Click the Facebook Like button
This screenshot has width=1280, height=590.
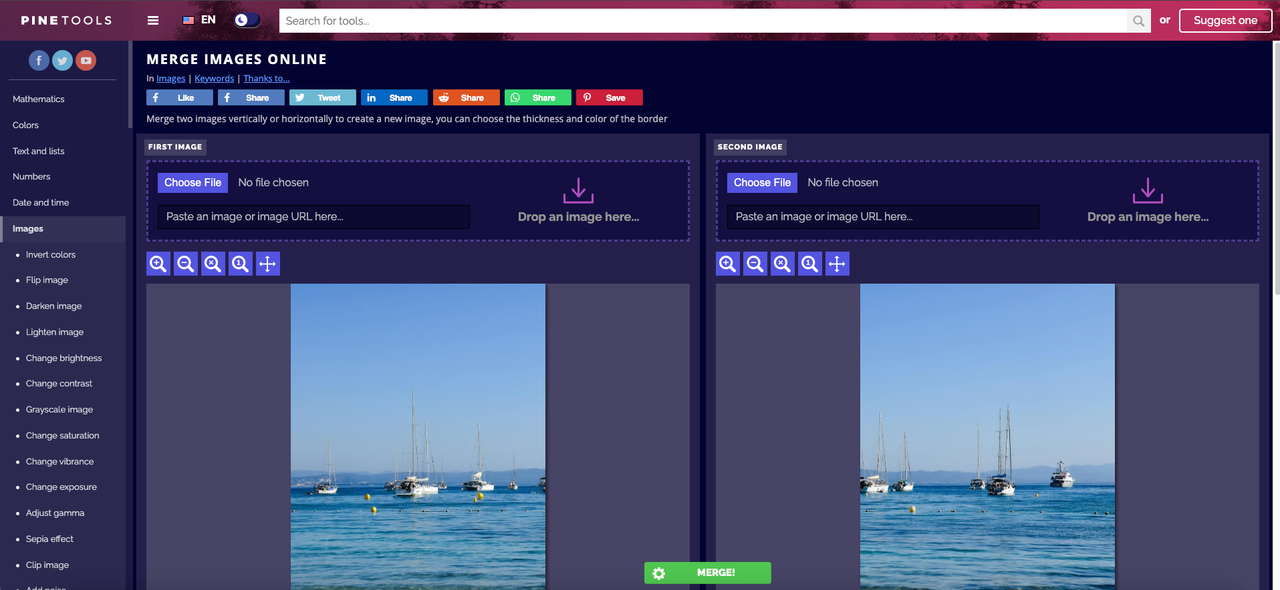[179, 98]
